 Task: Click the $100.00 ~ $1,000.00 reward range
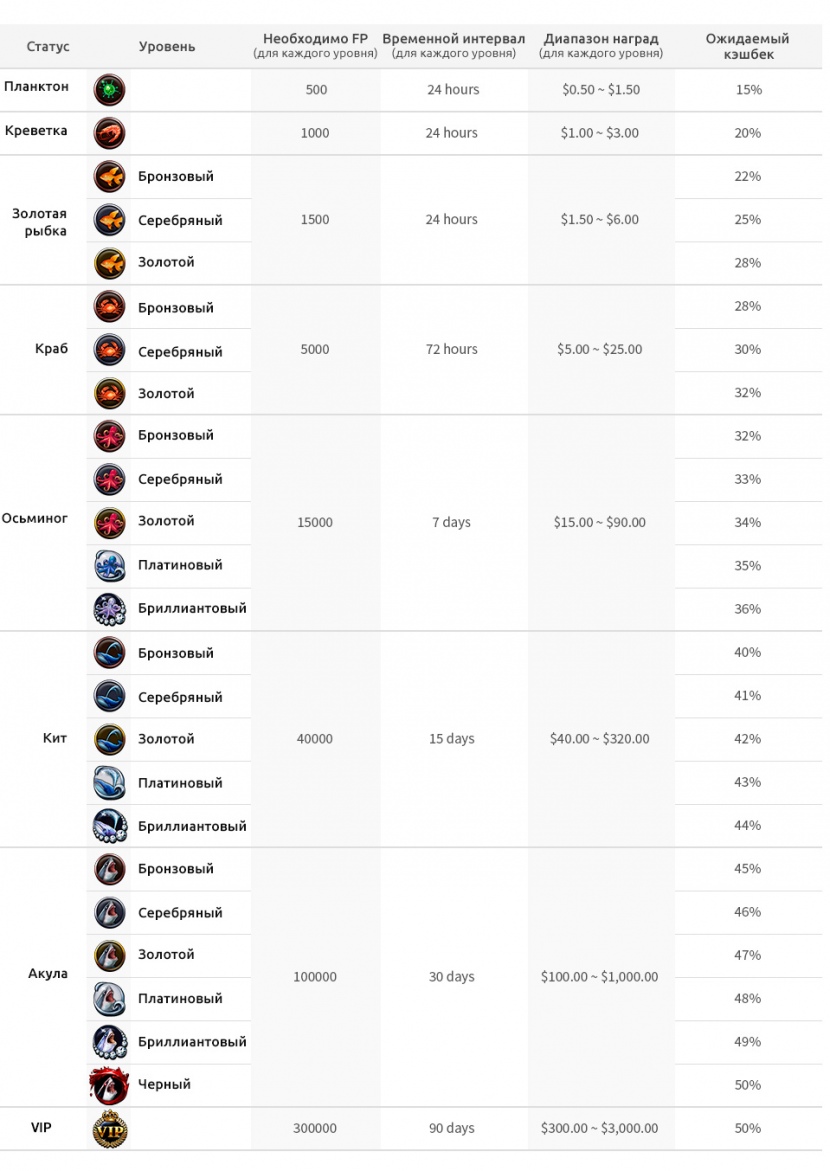(599, 977)
